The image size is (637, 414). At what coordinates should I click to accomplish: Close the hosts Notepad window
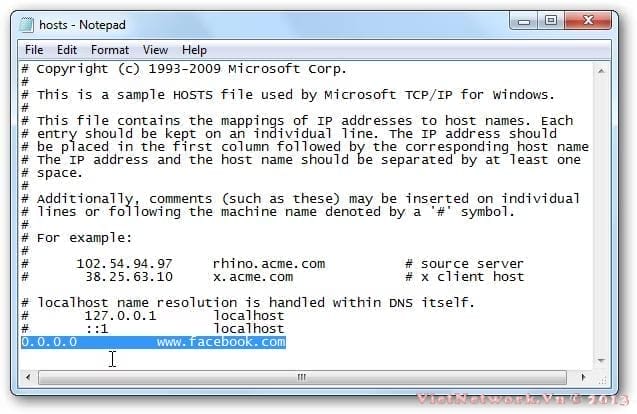pyautogui.click(x=588, y=21)
